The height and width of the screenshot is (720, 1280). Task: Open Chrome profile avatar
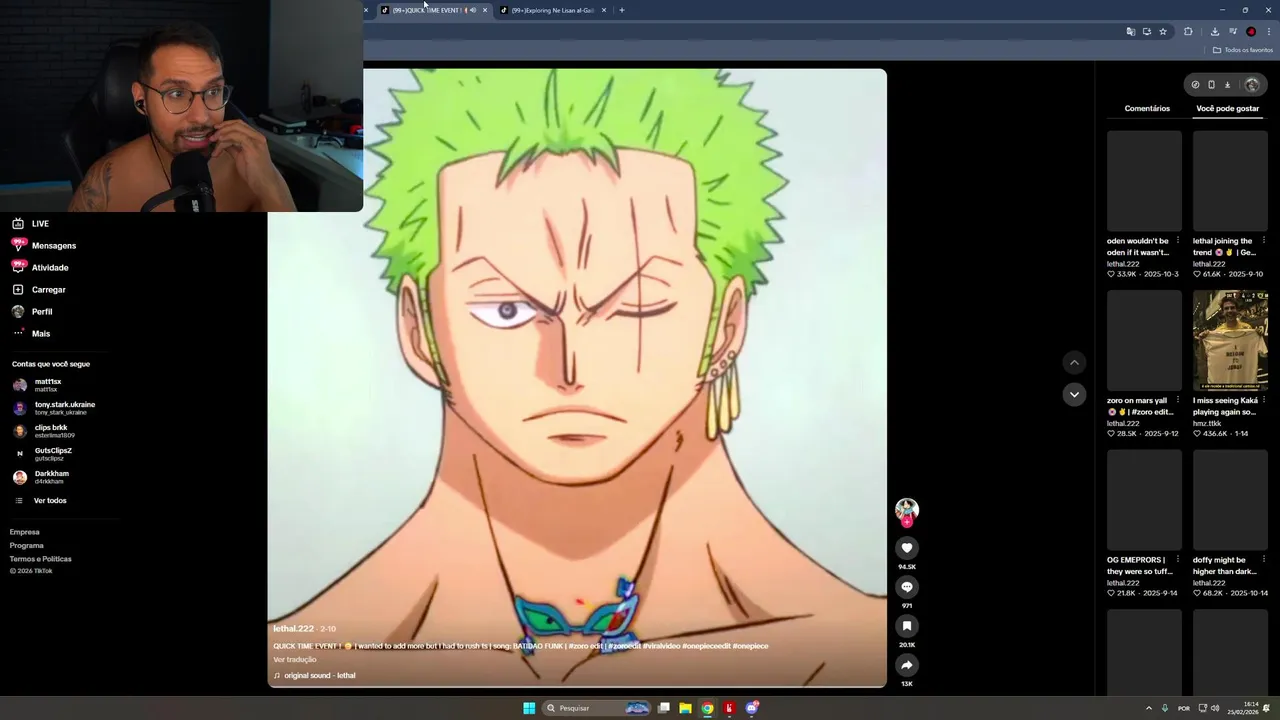(1251, 32)
